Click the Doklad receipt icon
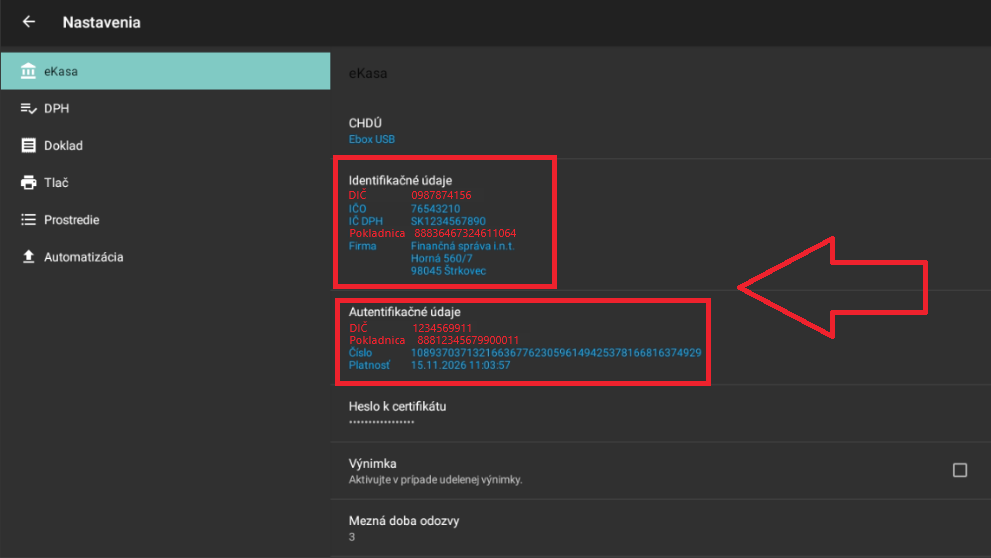 [28, 146]
